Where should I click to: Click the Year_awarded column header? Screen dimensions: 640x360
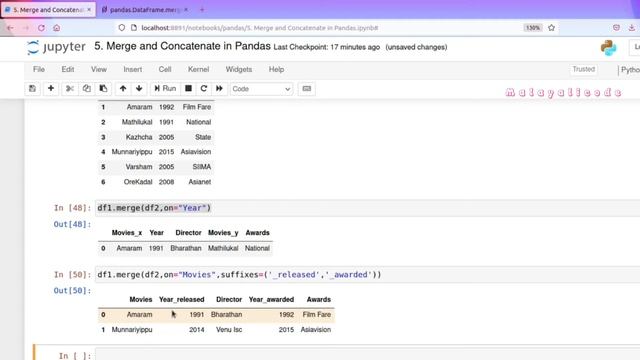tap(271, 300)
